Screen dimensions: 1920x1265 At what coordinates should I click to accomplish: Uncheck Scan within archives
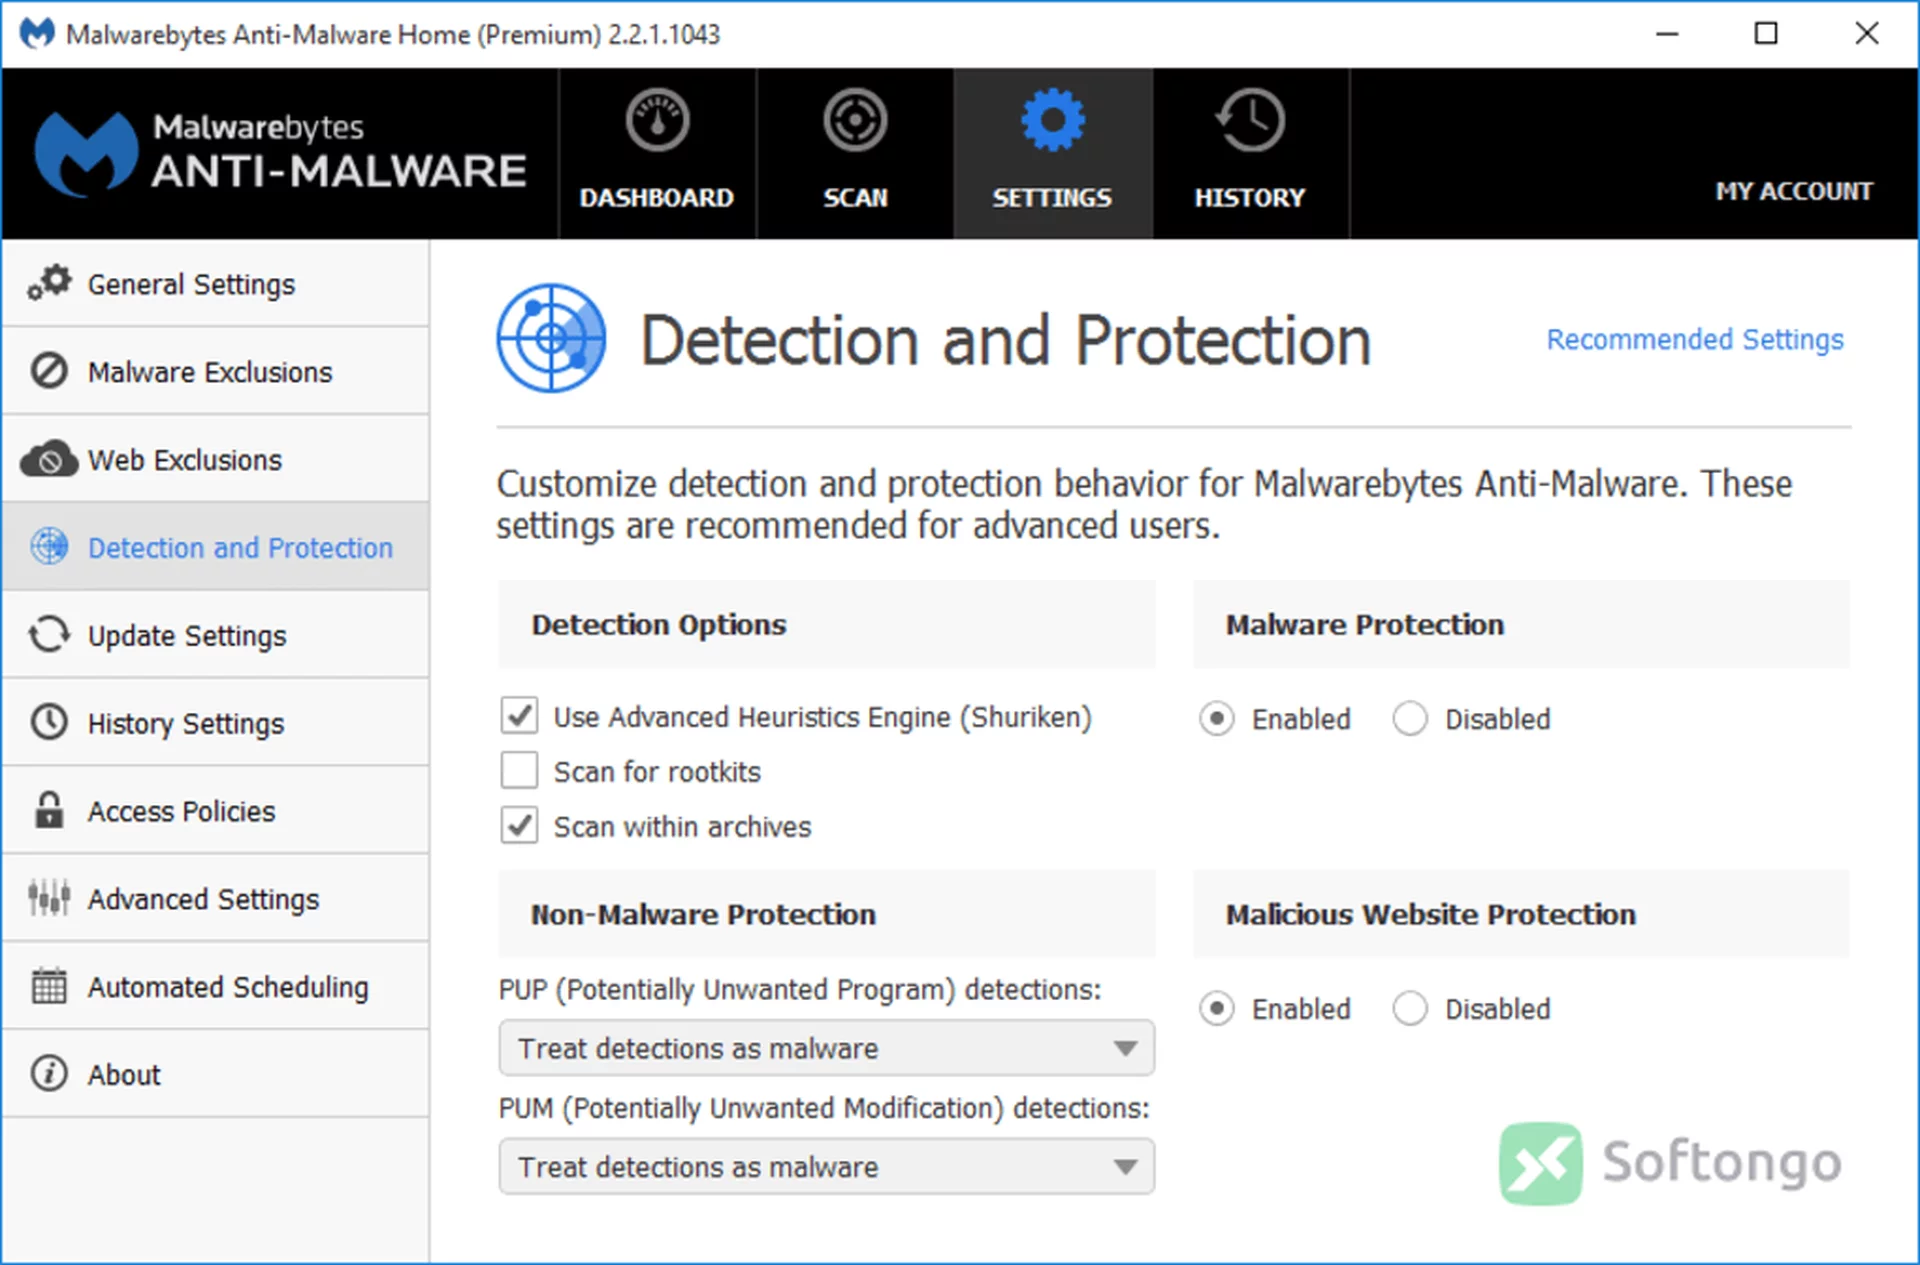(x=519, y=826)
